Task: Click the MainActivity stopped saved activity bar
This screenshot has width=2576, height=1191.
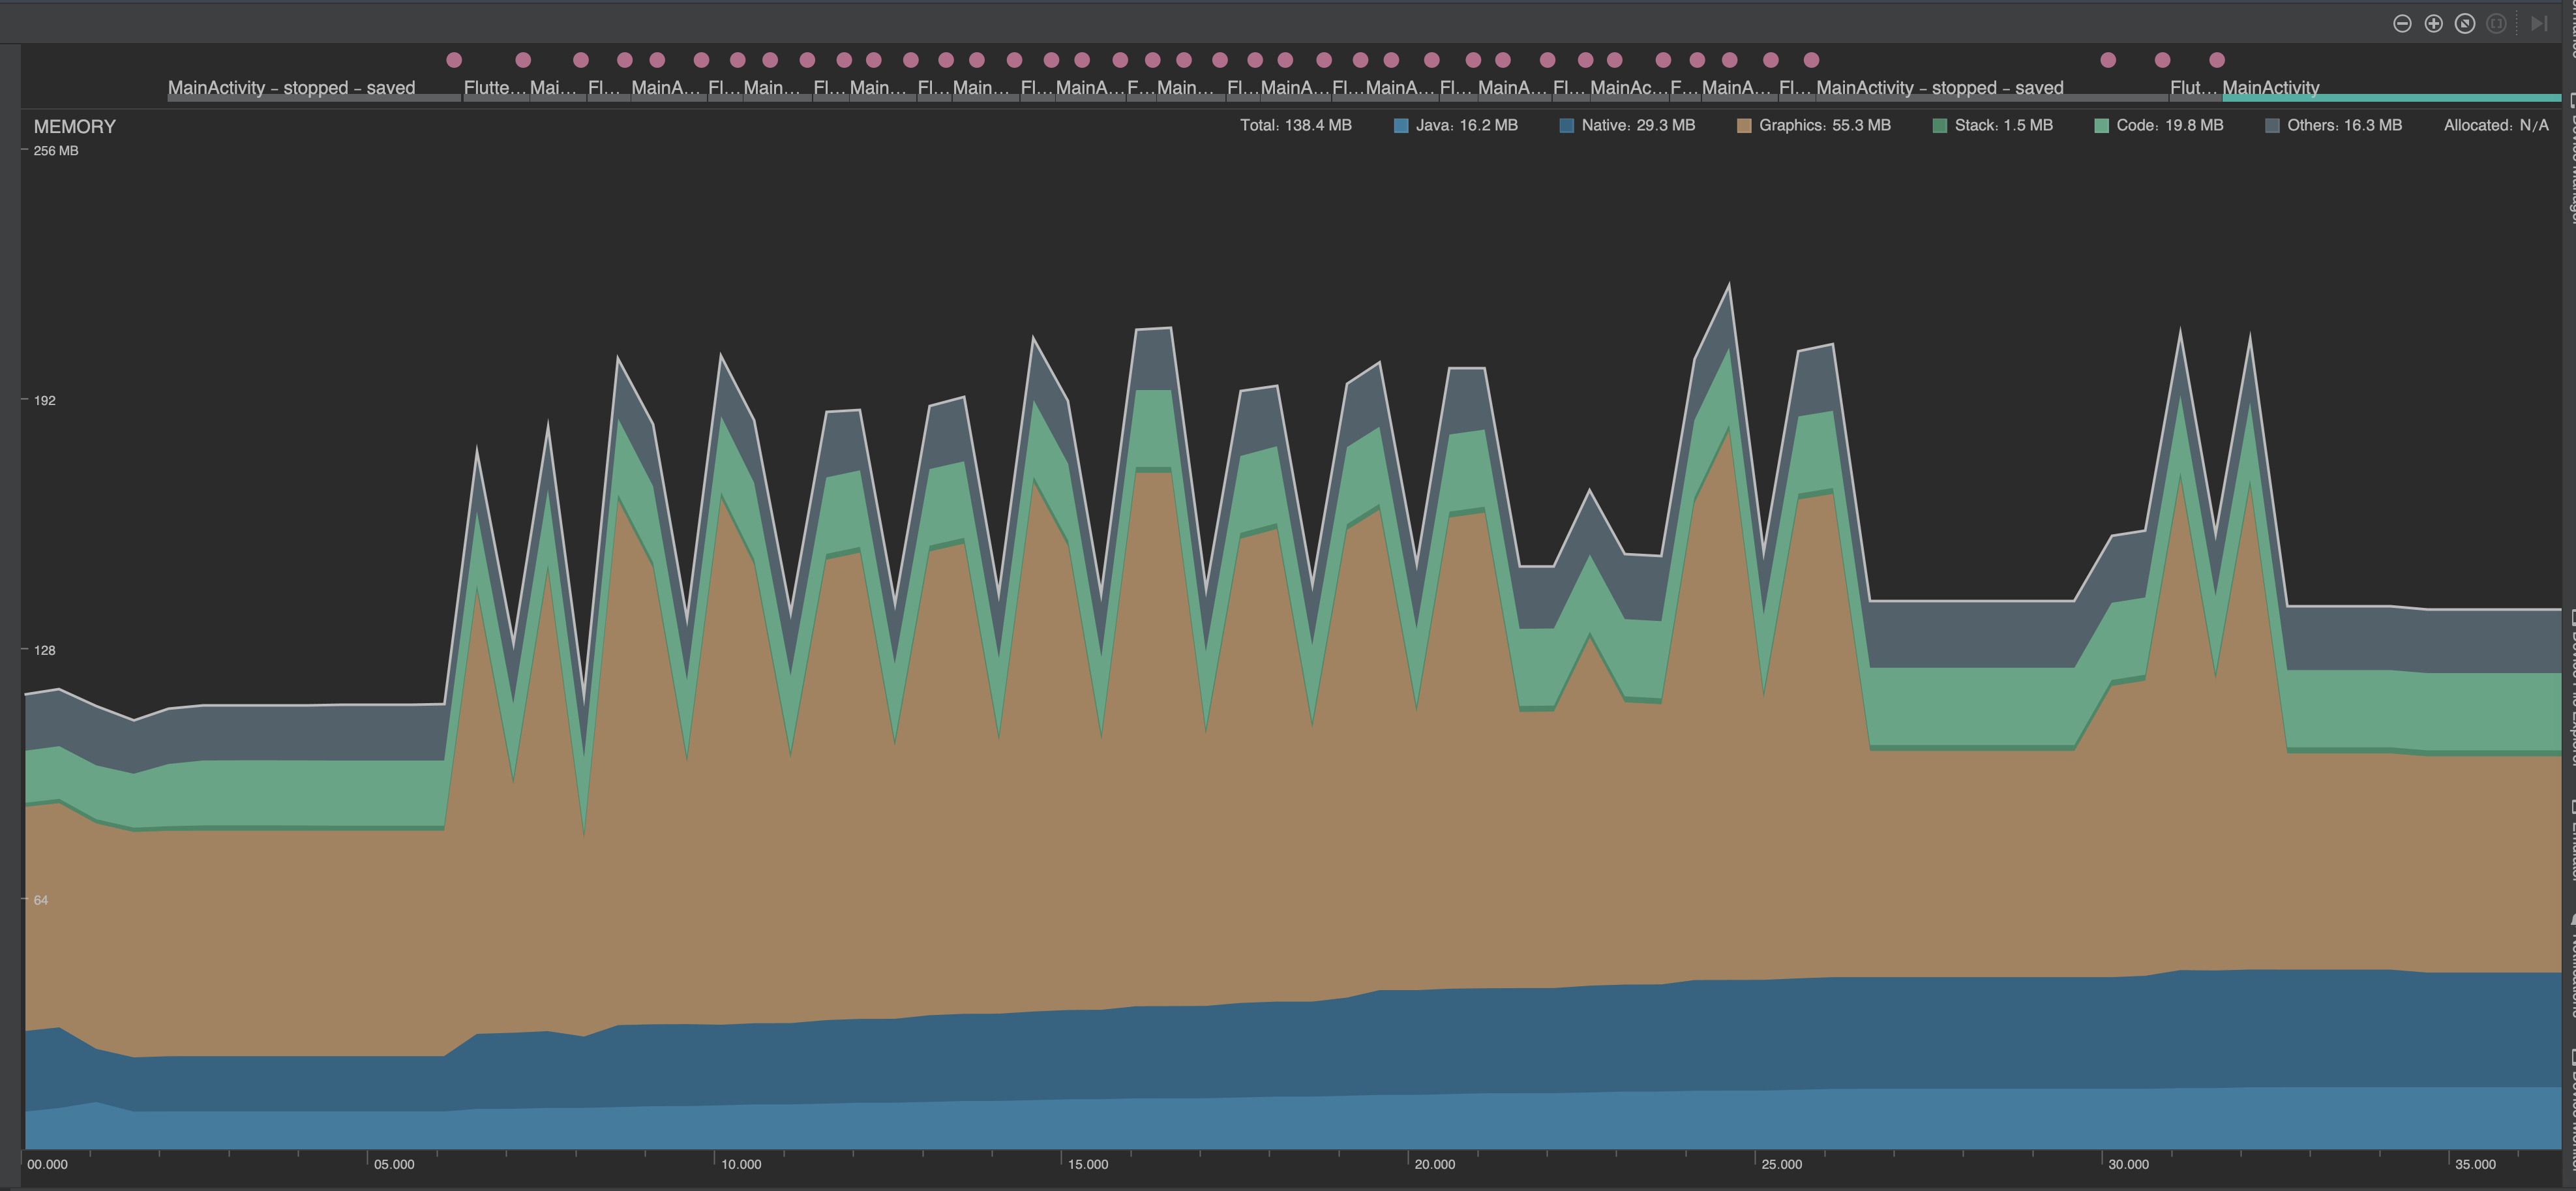Action: pos(291,88)
